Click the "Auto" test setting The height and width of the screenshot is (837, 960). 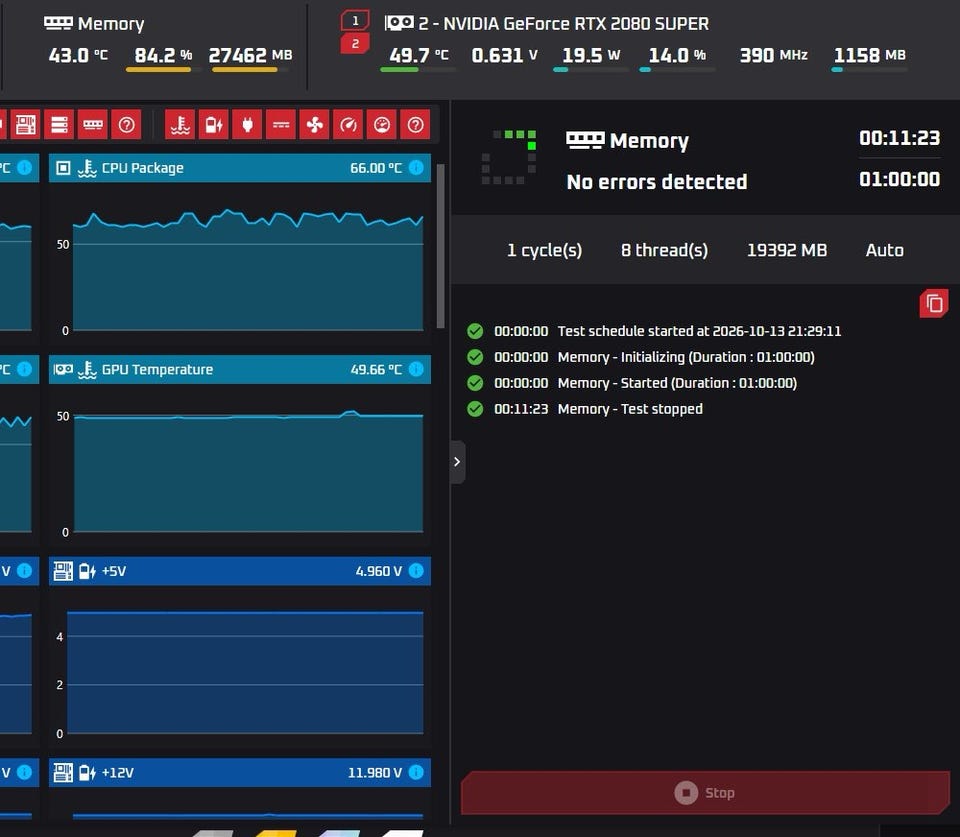(x=885, y=250)
